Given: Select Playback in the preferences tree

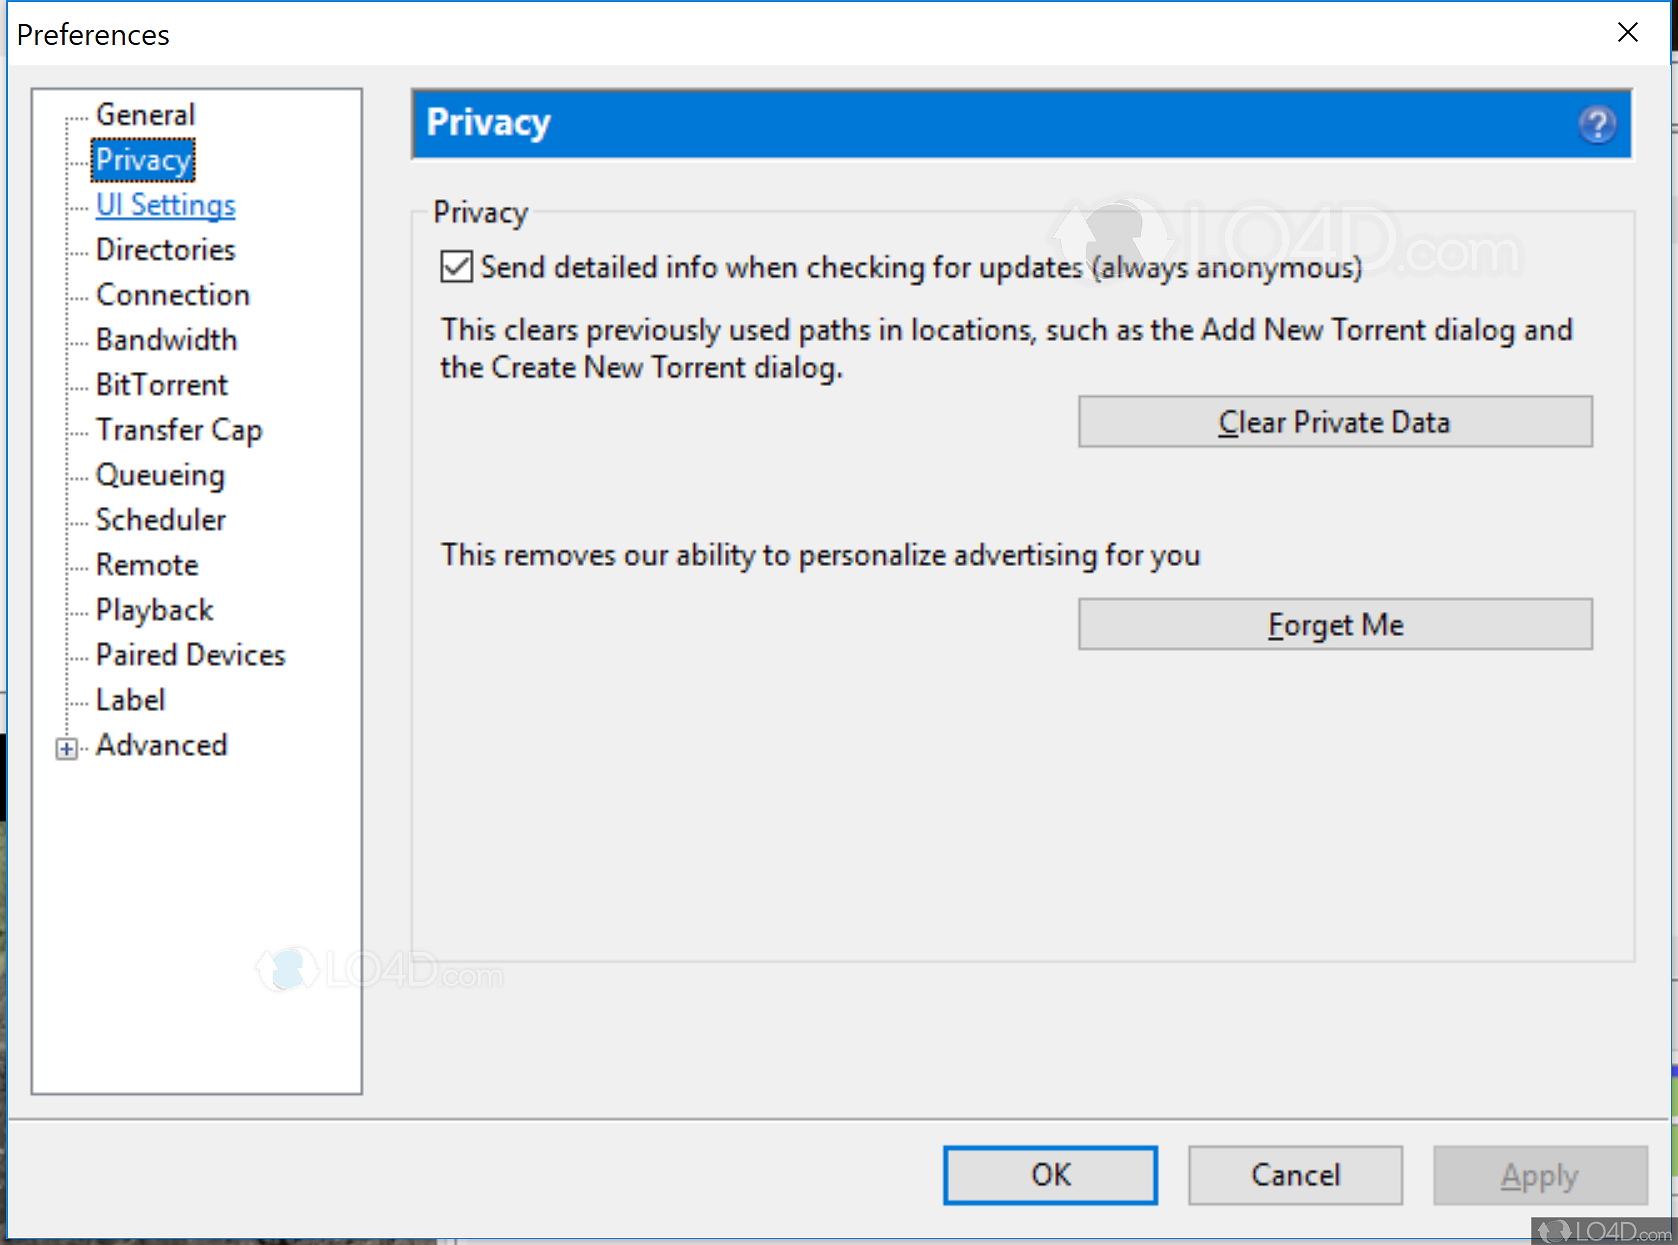Looking at the screenshot, I should click(154, 610).
